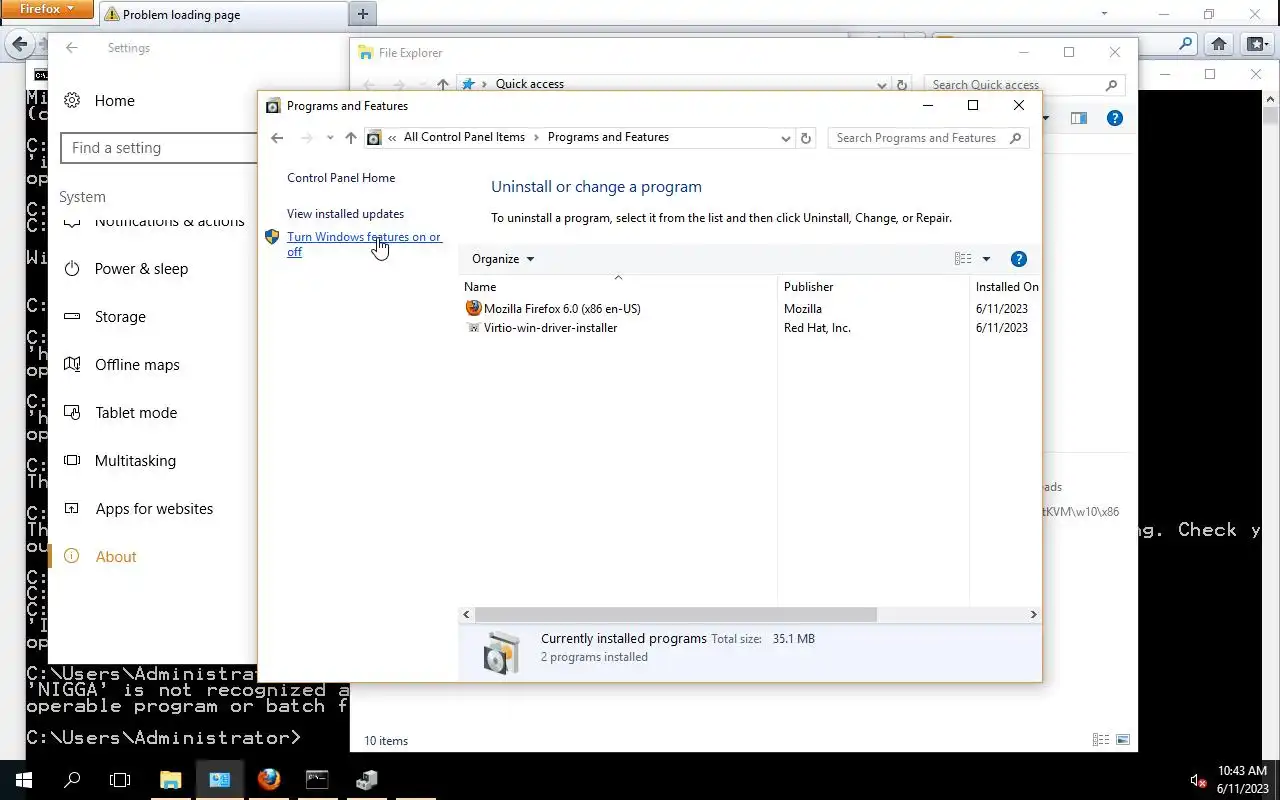The image size is (1280, 800).
Task: Select the Problem loading page tab
Action: (x=222, y=15)
